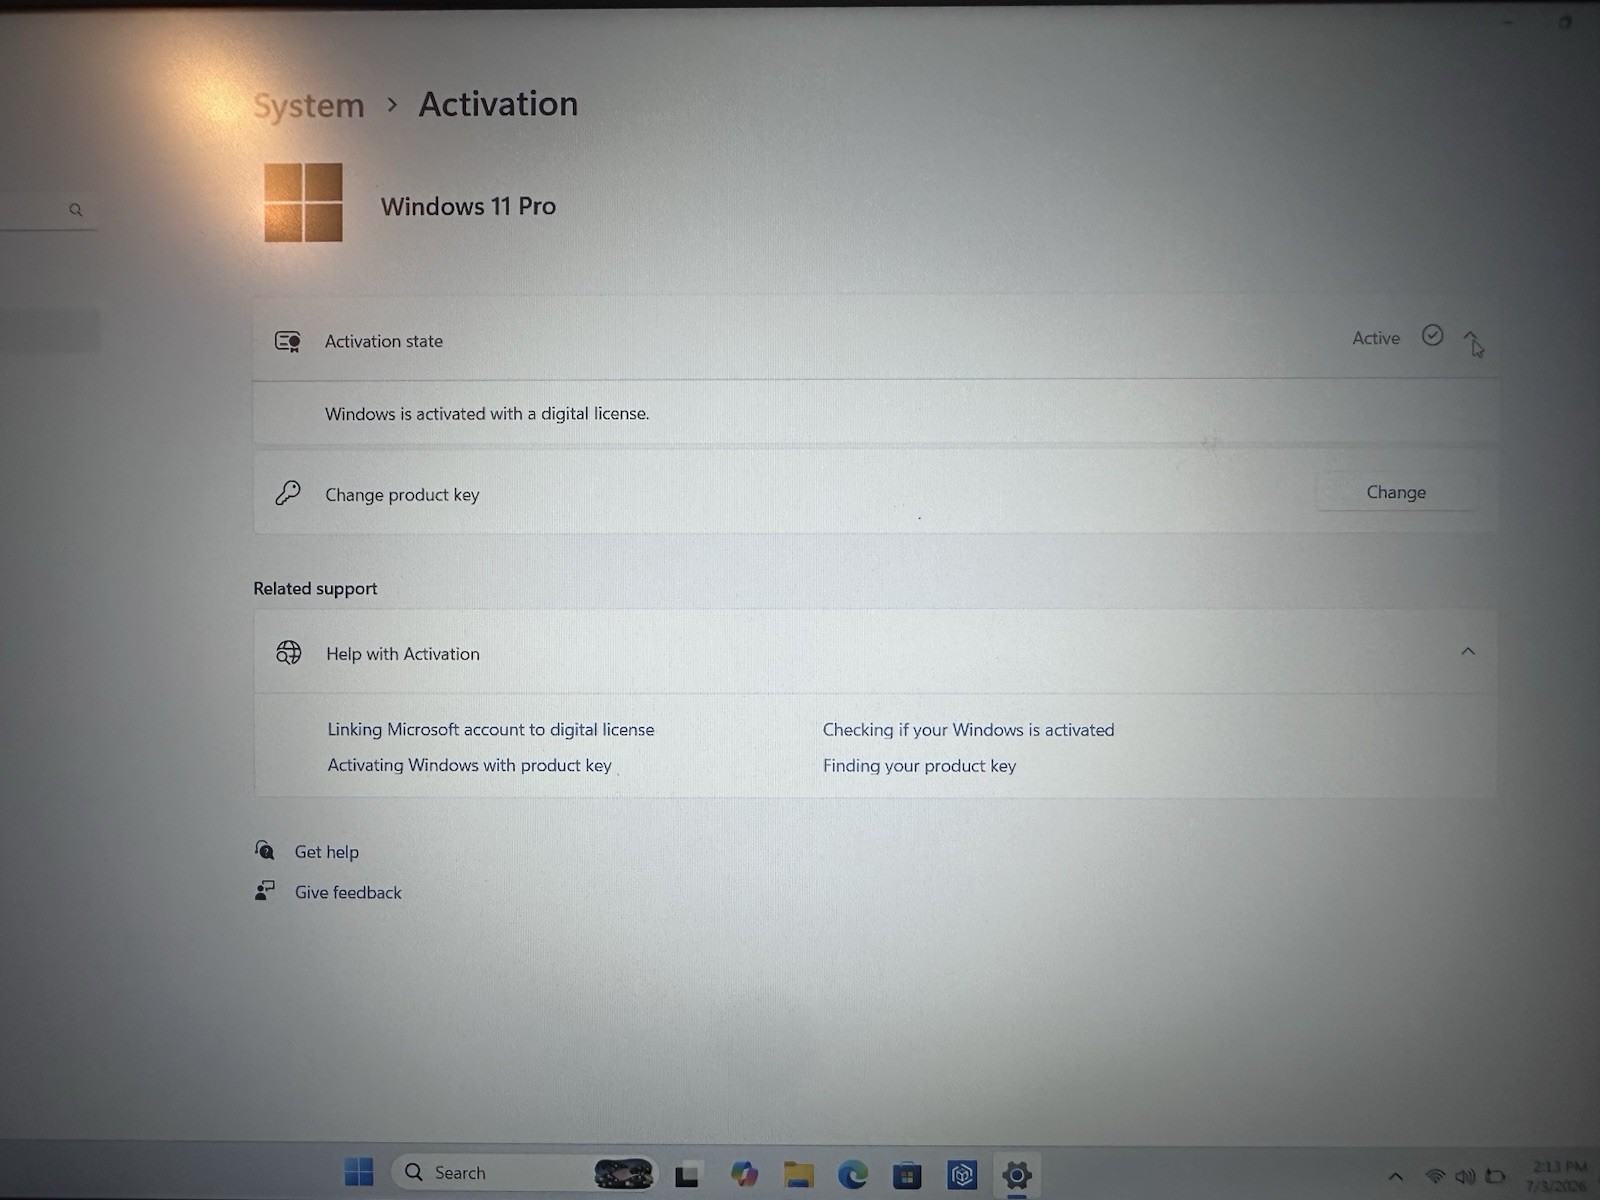This screenshot has height=1200, width=1600.
Task: Click the Active status checkmark icon
Action: coord(1432,336)
